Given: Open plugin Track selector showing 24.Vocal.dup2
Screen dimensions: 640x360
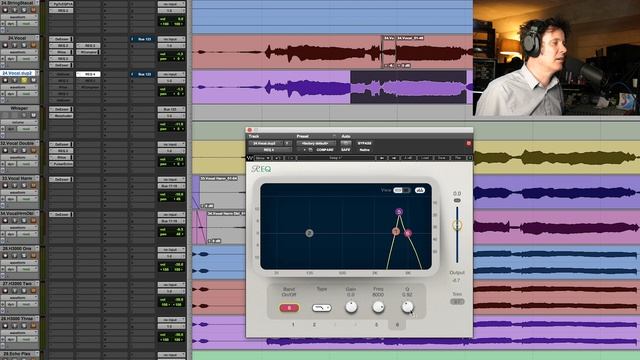Looking at the screenshot, I should coord(265,143).
